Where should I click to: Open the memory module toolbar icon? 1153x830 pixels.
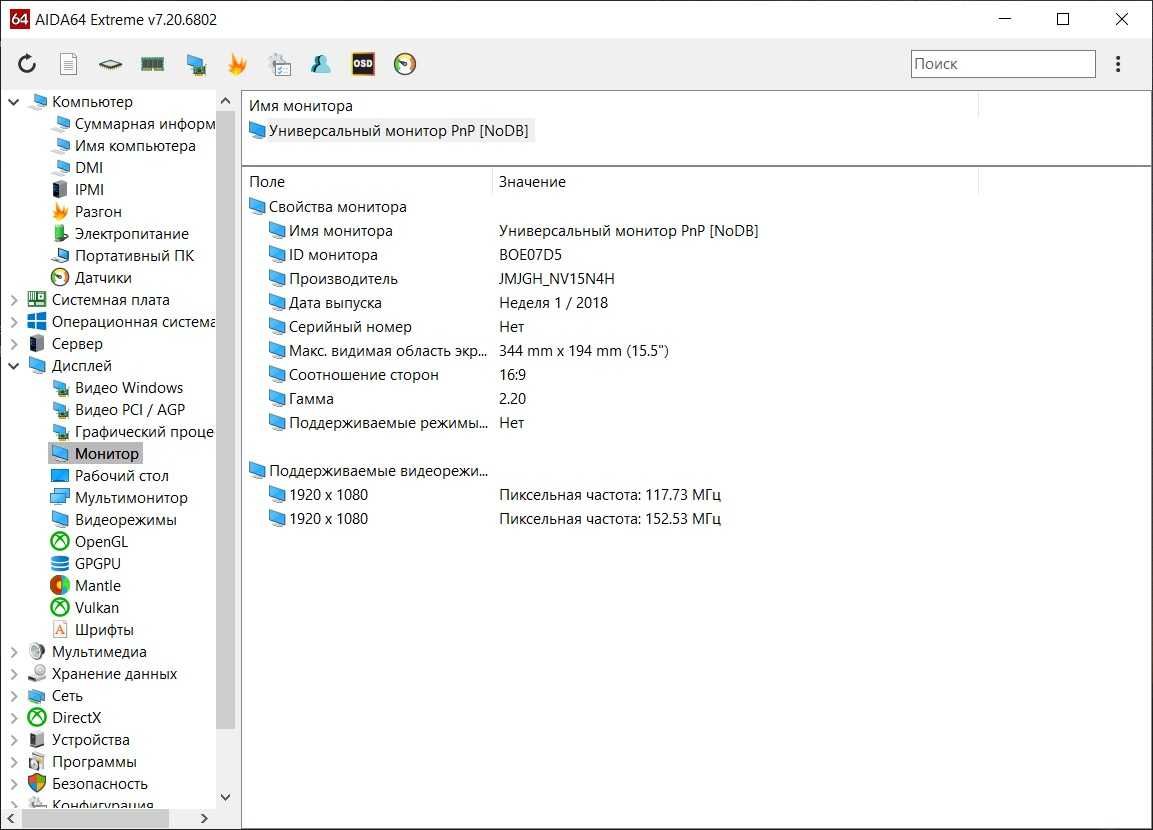(x=152, y=65)
